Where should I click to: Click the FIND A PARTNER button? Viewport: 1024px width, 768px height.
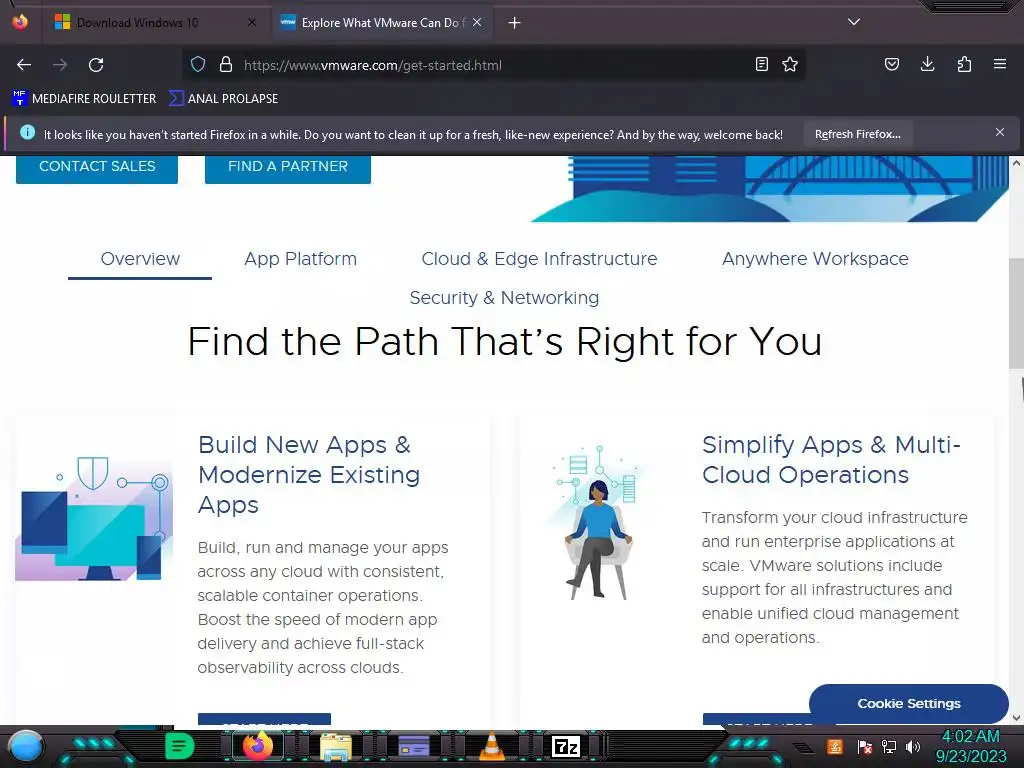288,167
